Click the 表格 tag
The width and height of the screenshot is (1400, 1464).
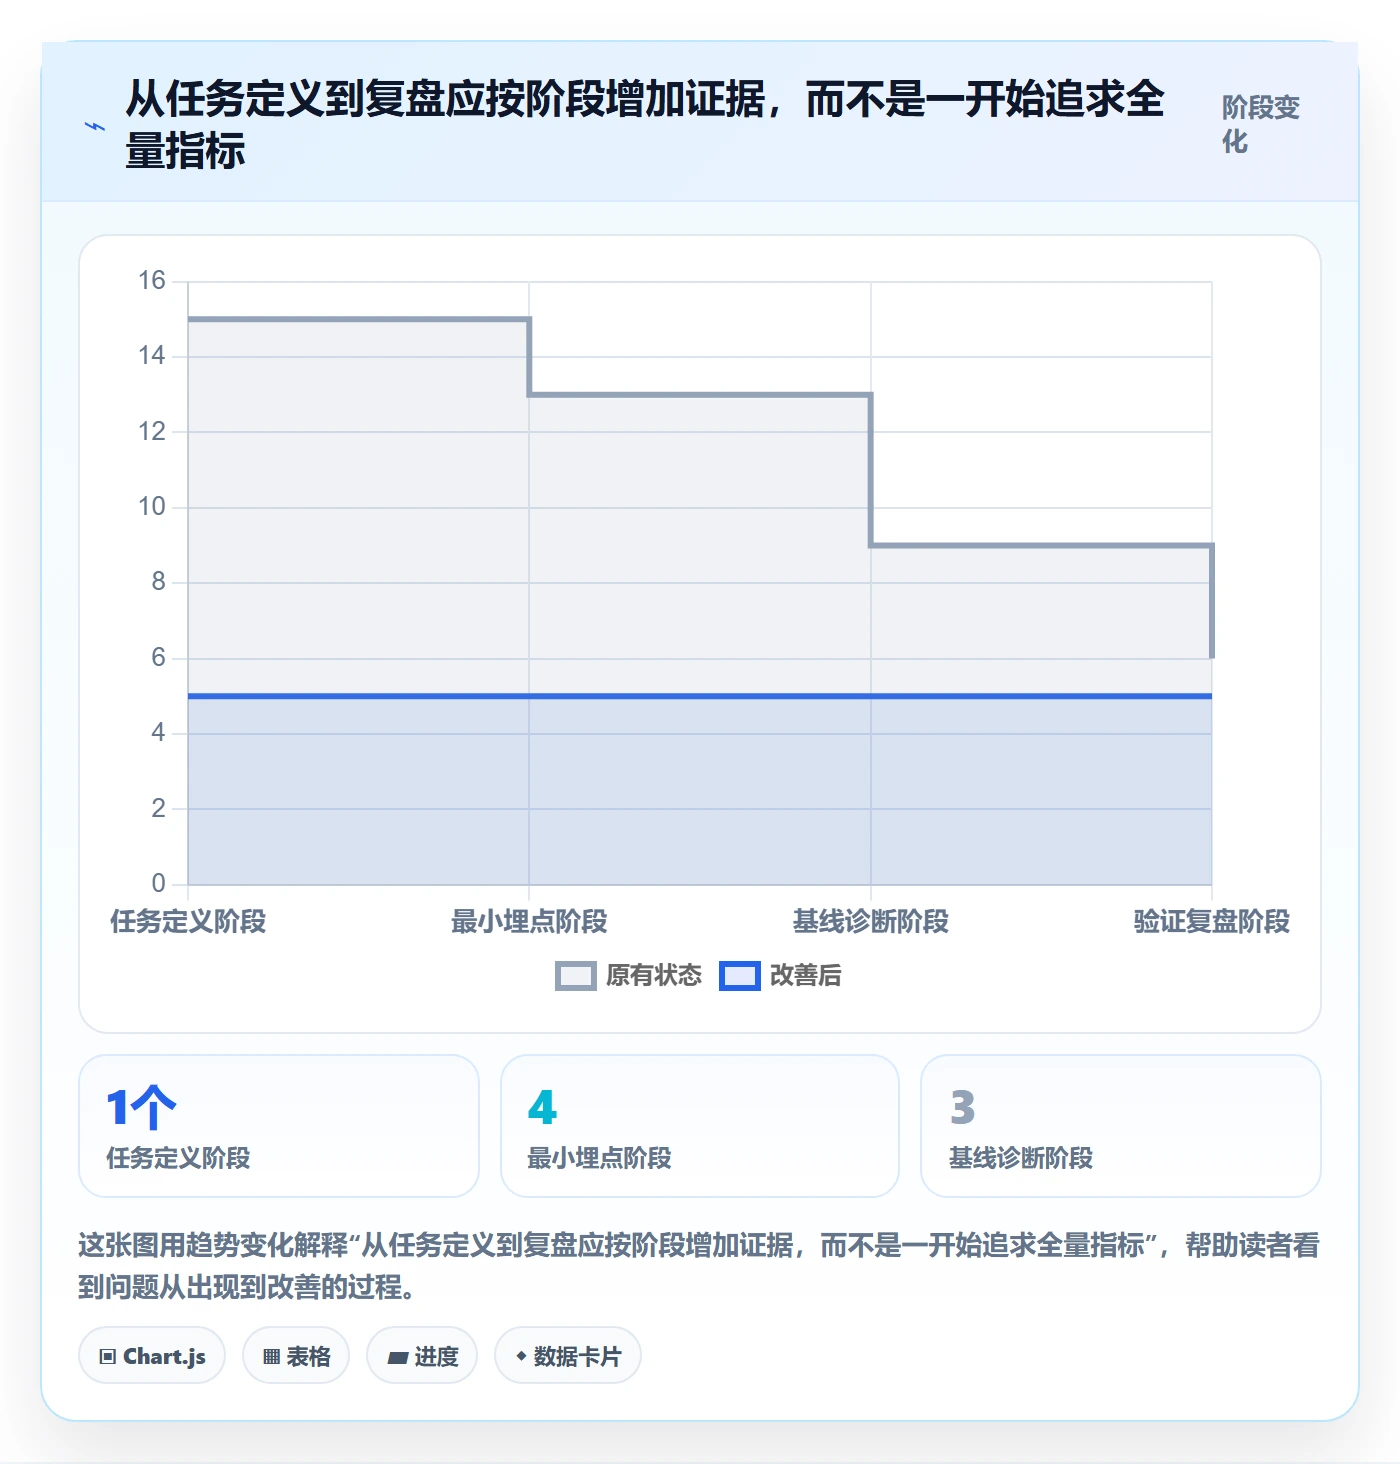(296, 1356)
